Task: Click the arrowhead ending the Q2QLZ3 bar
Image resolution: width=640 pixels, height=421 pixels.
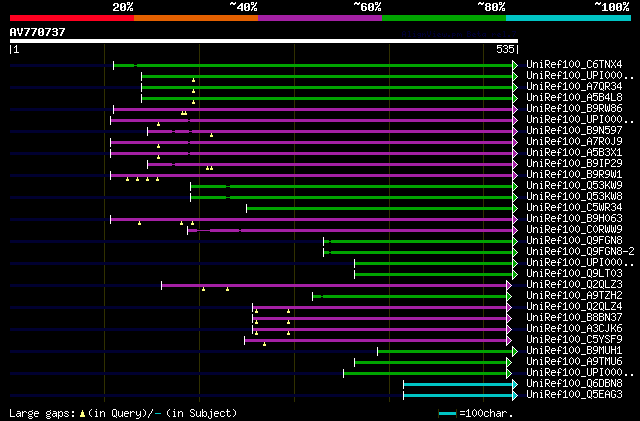Action: click(x=509, y=285)
